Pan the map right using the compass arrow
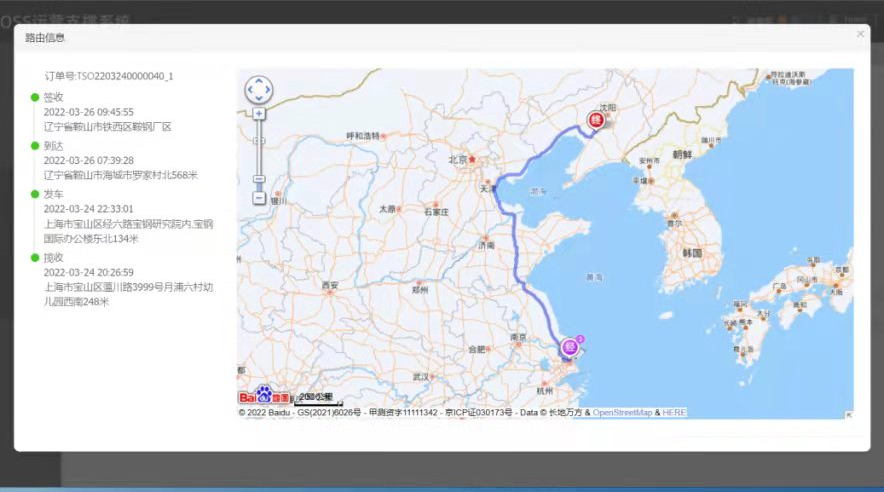This screenshot has width=884, height=492. [267, 90]
